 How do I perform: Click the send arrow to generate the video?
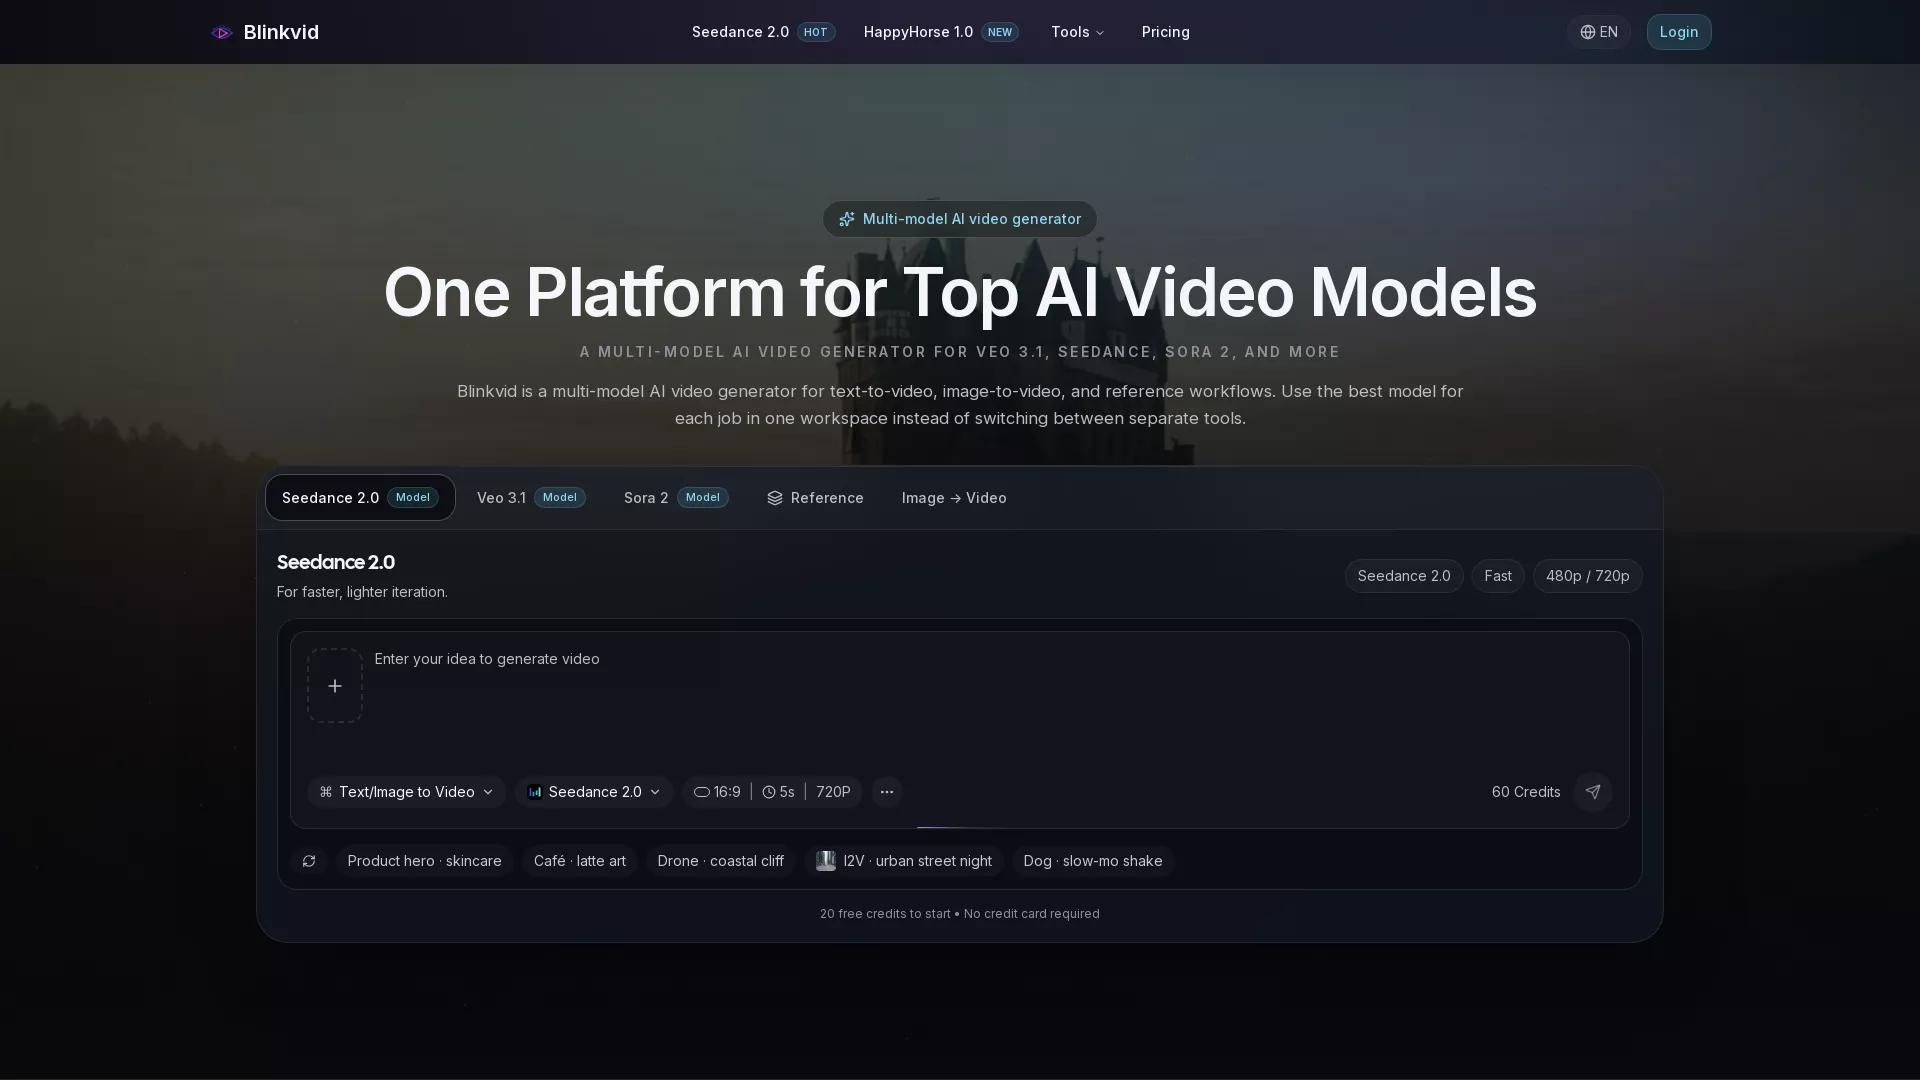(1594, 792)
